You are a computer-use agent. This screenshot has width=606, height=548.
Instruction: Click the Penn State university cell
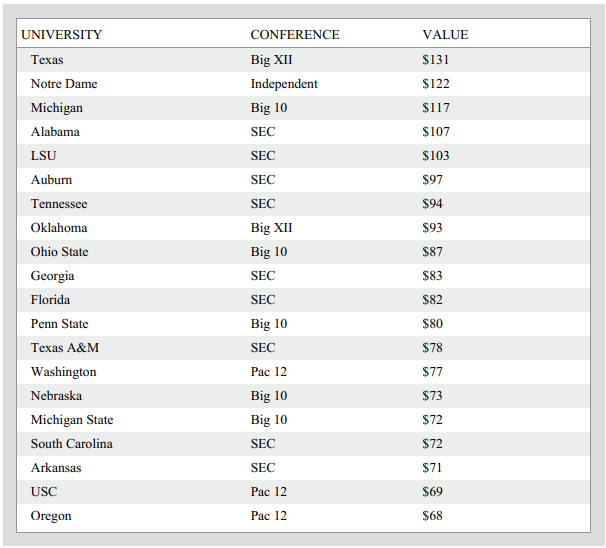(x=60, y=324)
